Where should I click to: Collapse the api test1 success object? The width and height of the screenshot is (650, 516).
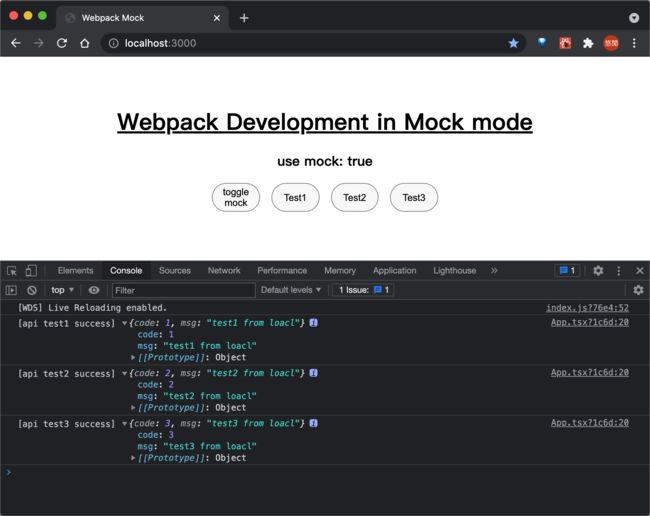tap(124, 323)
